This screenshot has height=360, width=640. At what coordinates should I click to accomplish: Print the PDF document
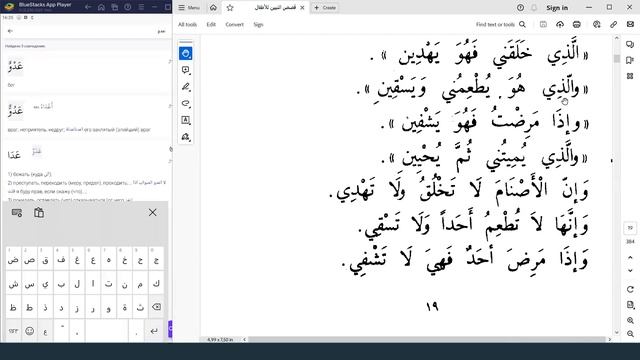577,24
